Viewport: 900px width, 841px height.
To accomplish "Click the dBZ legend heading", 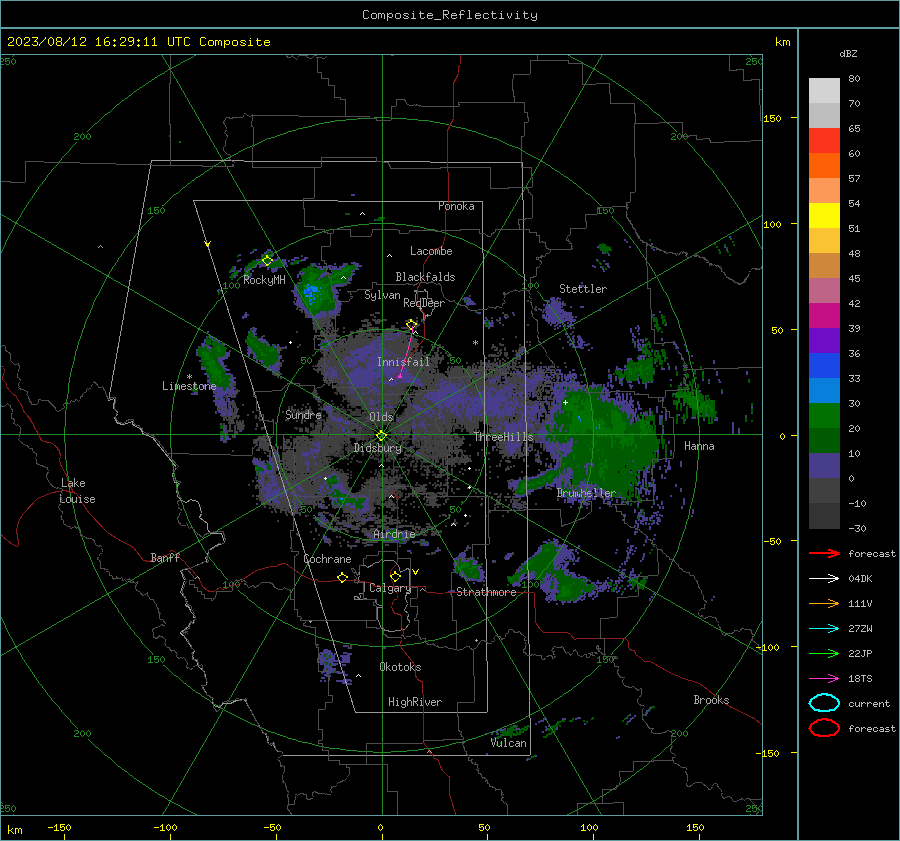I will click(x=848, y=53).
